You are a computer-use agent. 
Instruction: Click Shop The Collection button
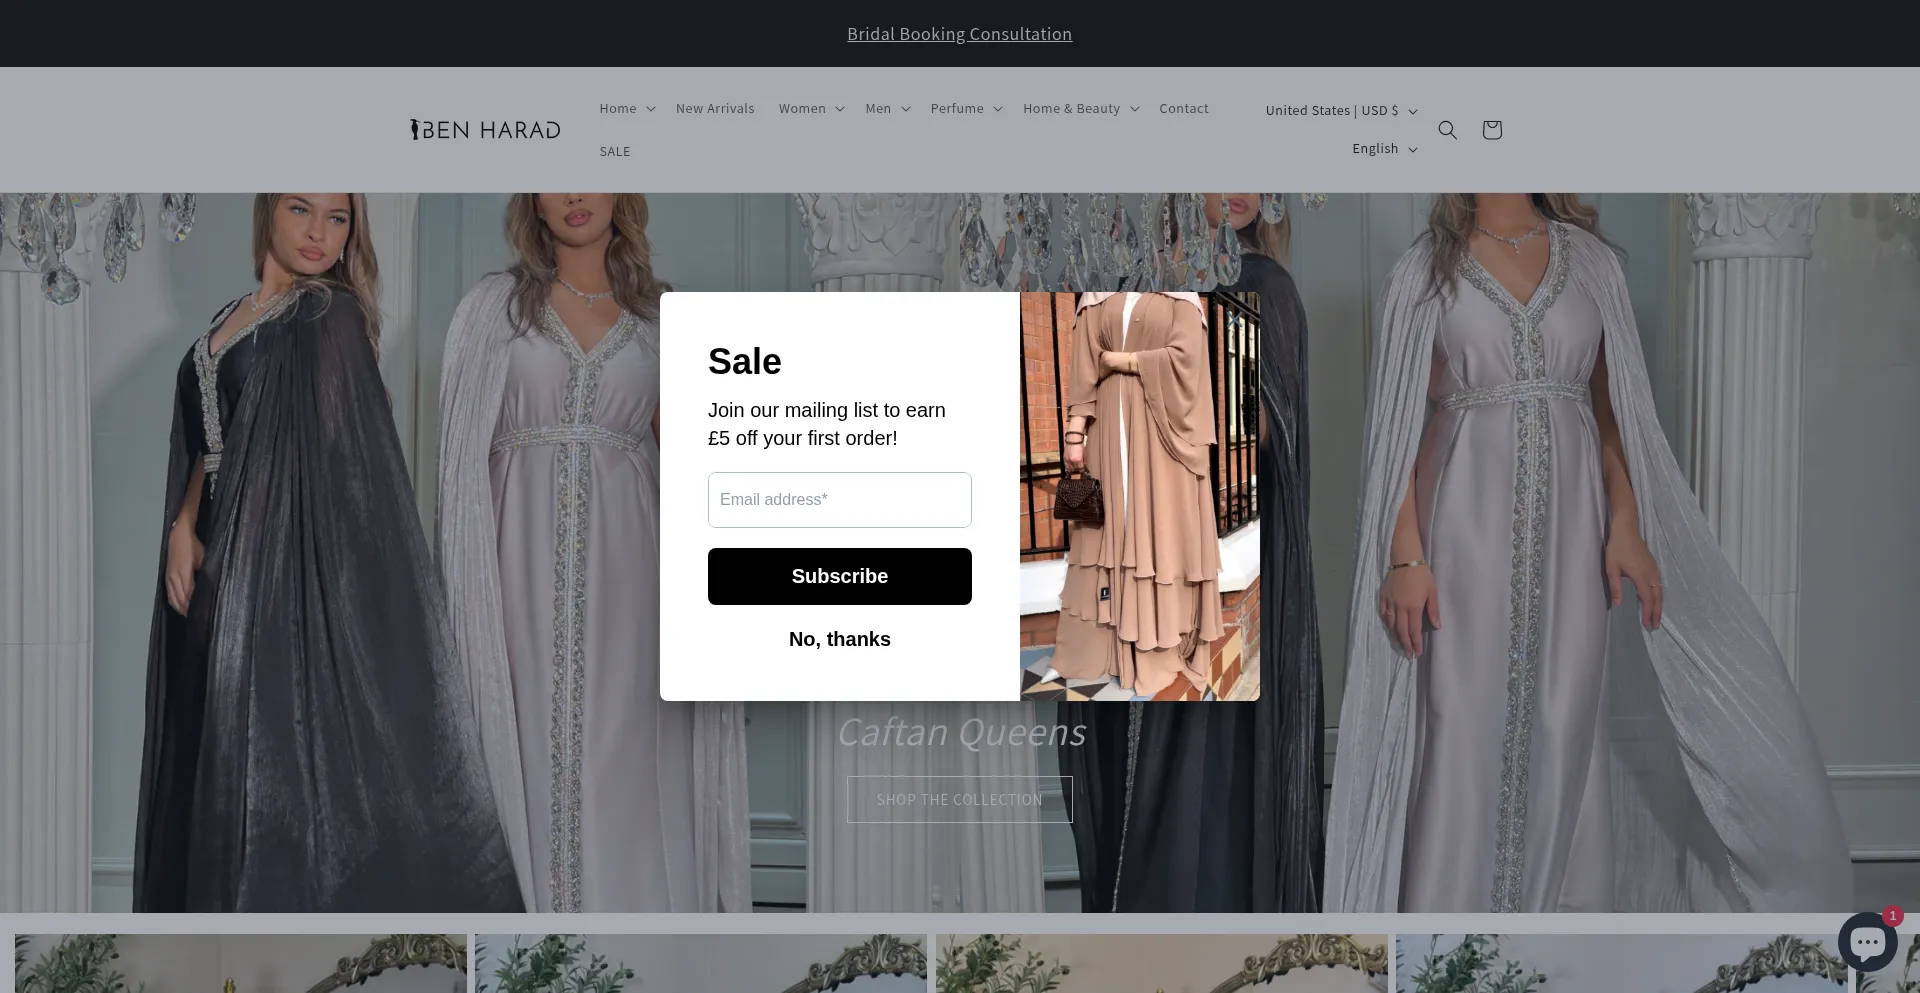pos(959,800)
